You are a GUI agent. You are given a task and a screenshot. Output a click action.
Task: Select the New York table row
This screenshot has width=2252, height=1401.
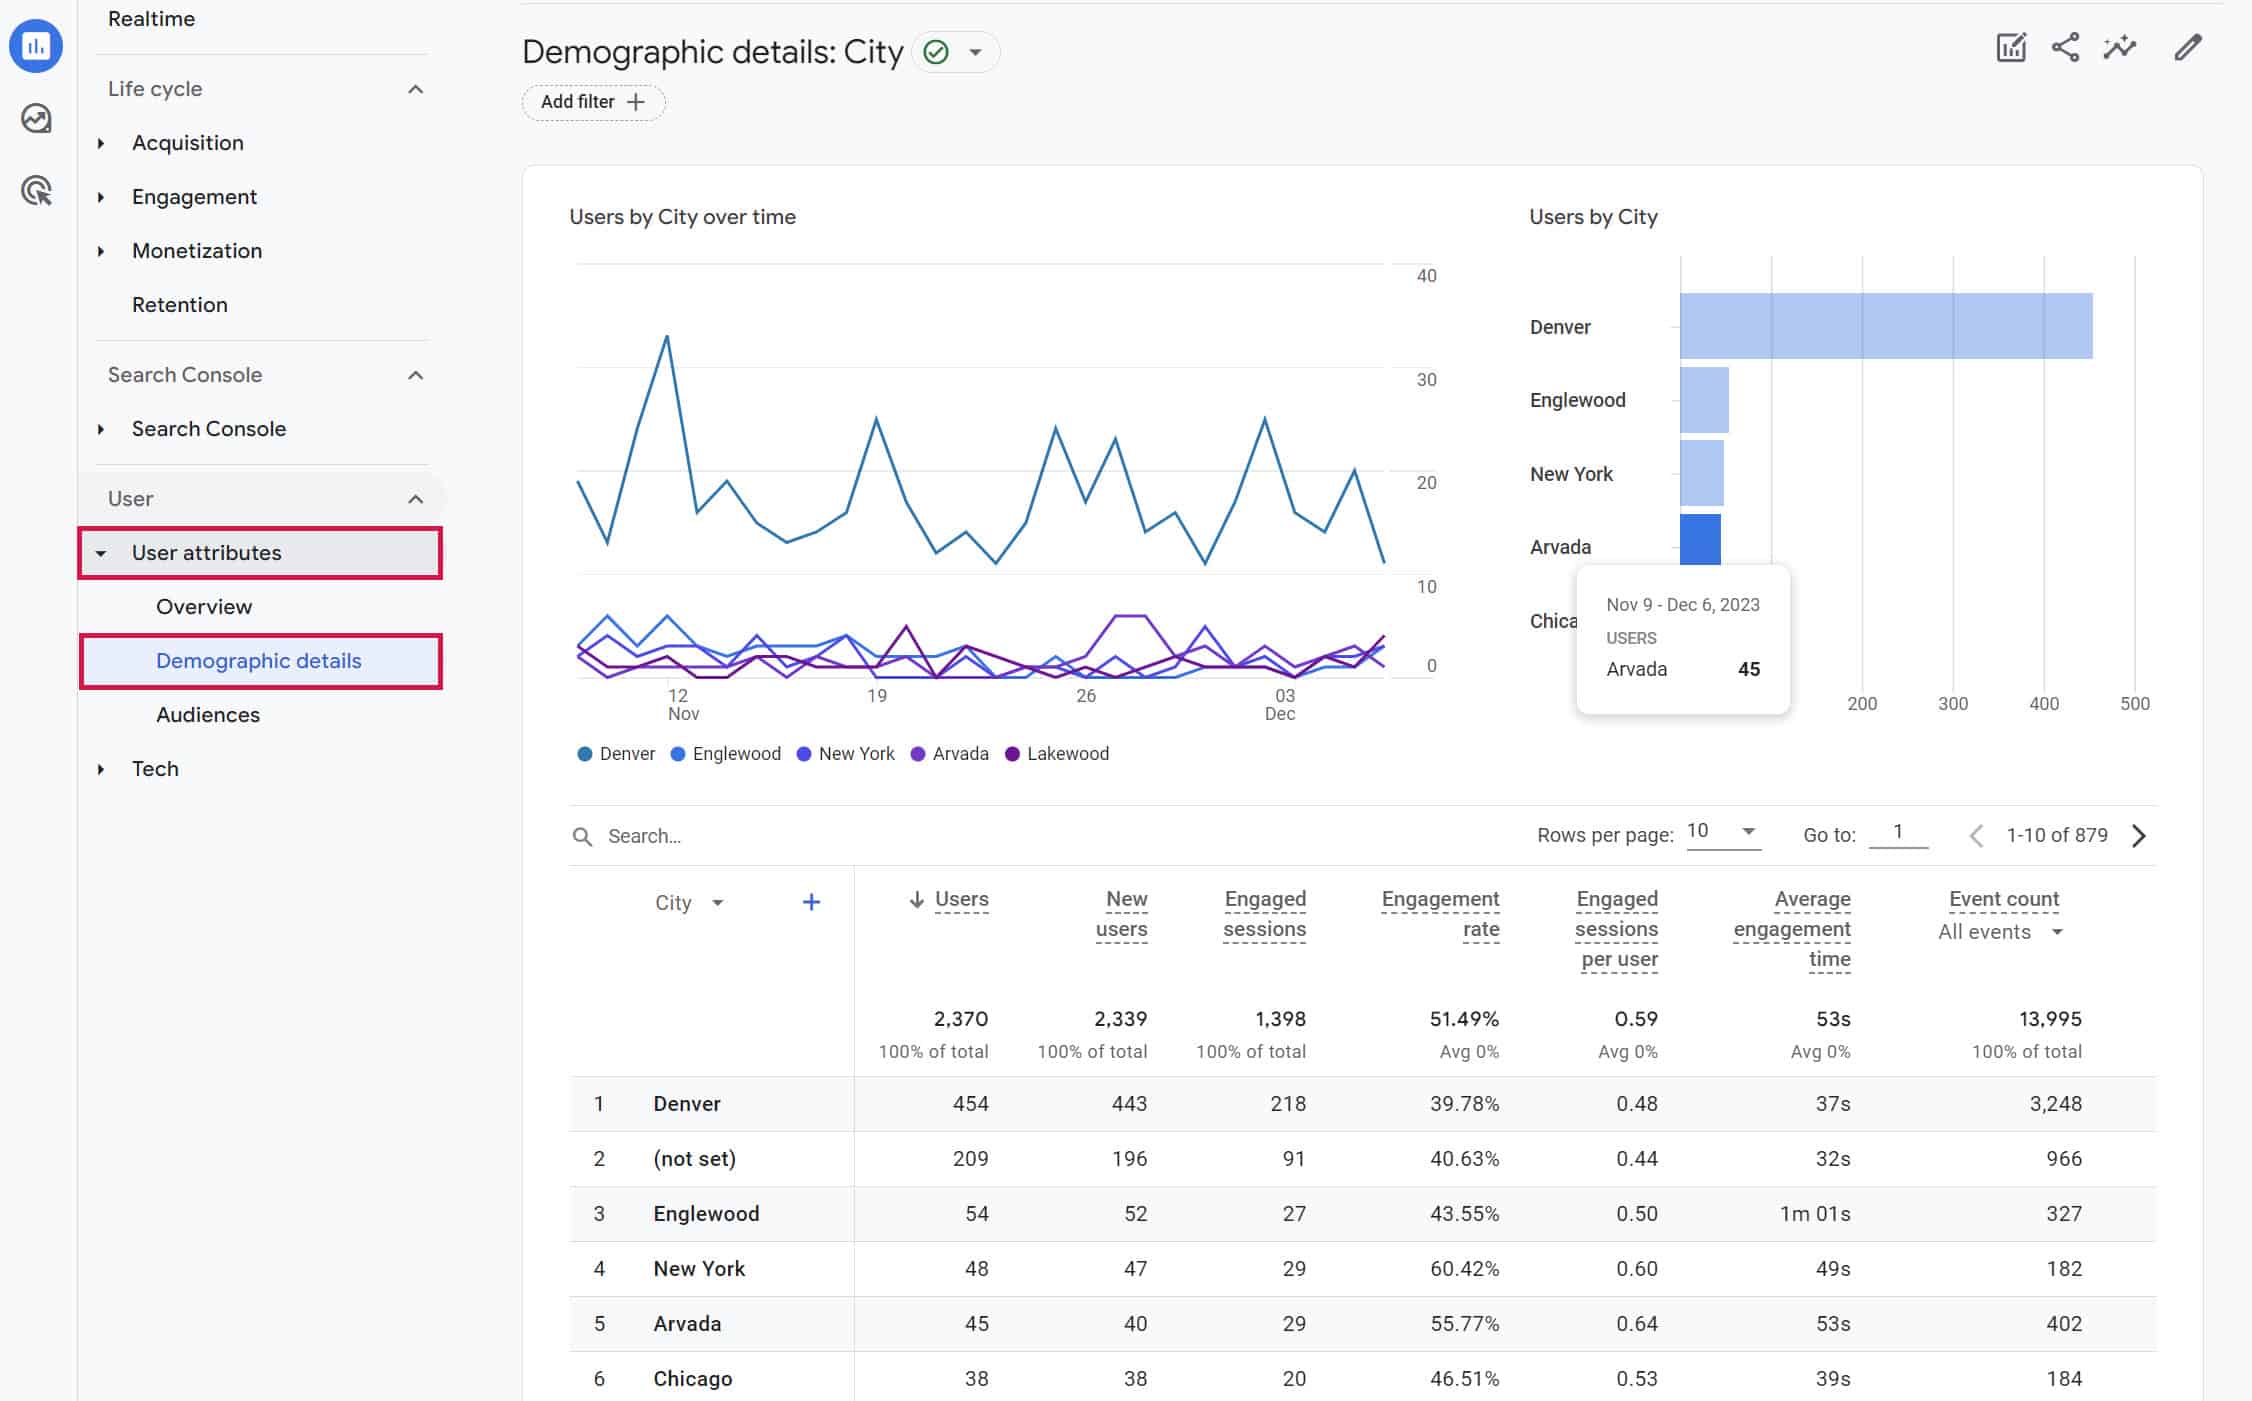(1363, 1269)
